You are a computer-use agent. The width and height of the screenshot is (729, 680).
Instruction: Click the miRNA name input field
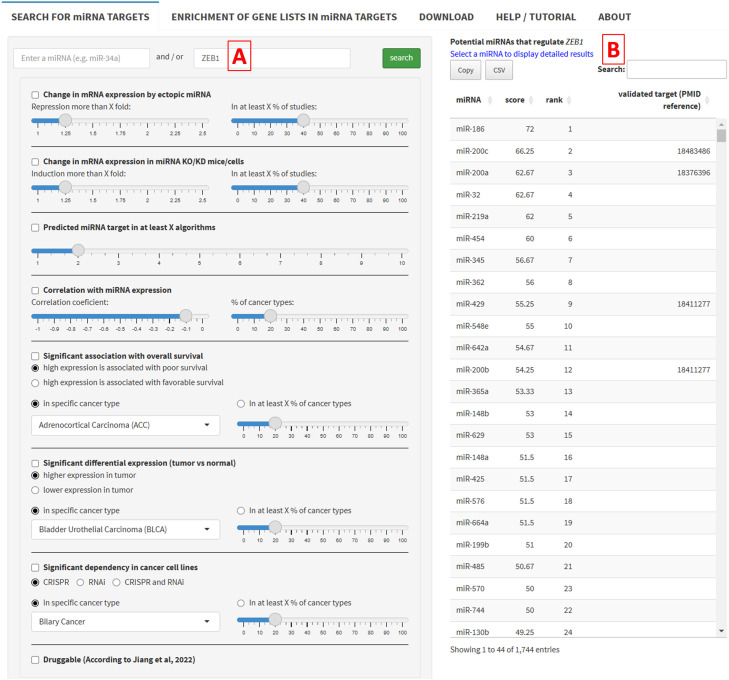(x=81, y=58)
